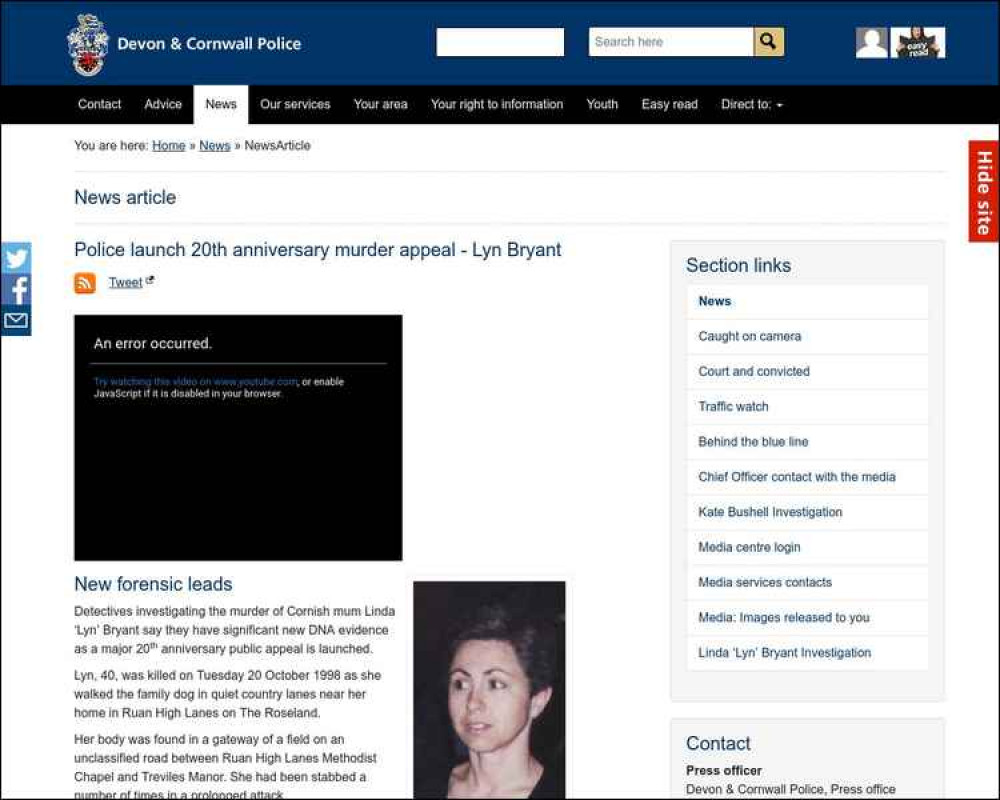Open the Kate Bushell Investigation link
The width and height of the screenshot is (1000, 800).
(807, 512)
